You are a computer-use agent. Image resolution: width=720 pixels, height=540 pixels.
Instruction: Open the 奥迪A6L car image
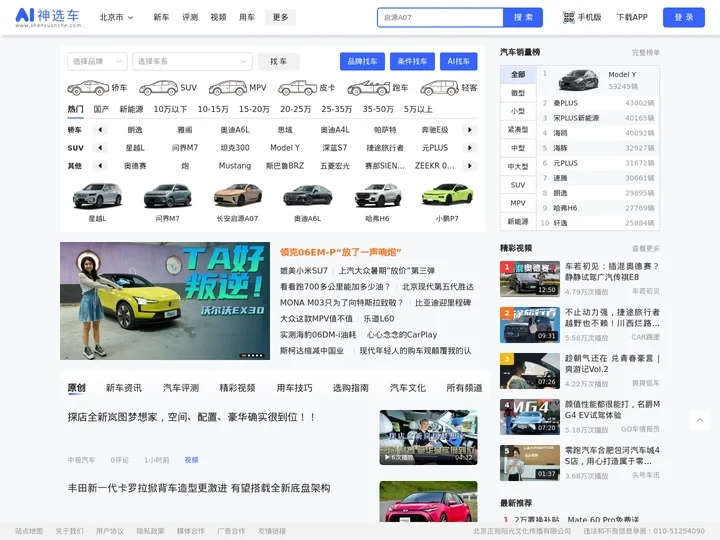point(307,196)
